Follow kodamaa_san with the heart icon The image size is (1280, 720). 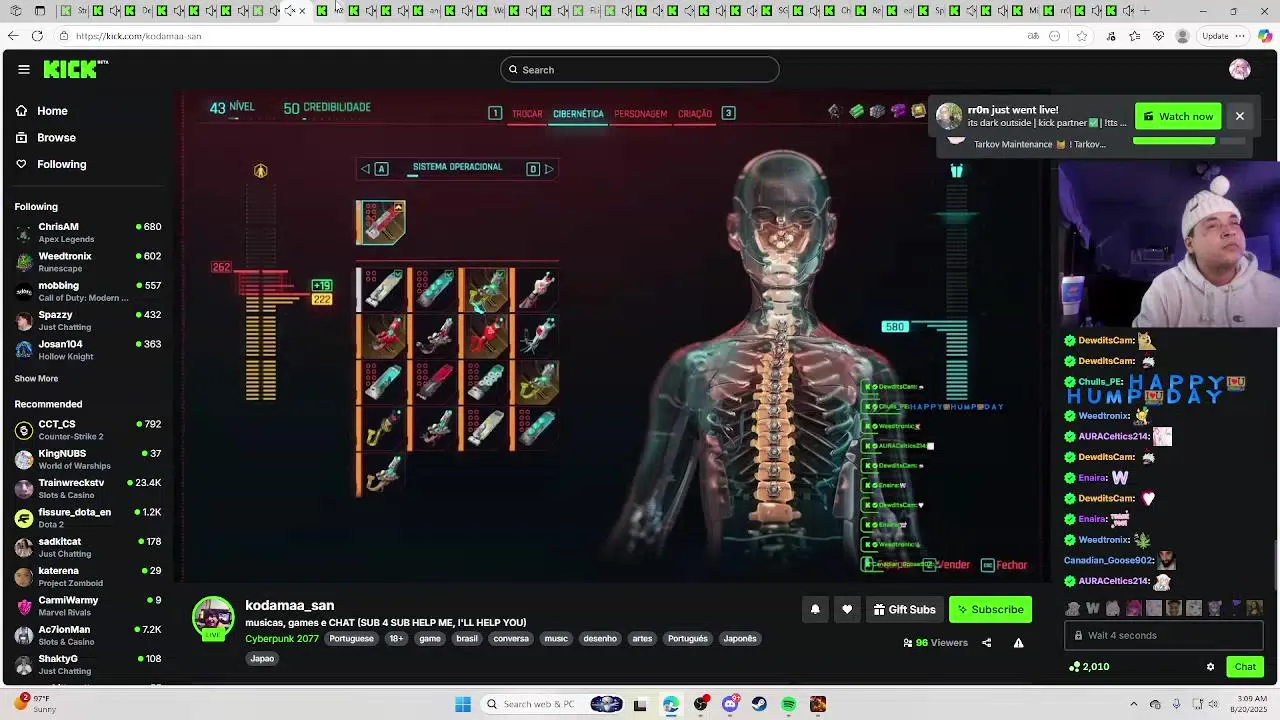[847, 609]
